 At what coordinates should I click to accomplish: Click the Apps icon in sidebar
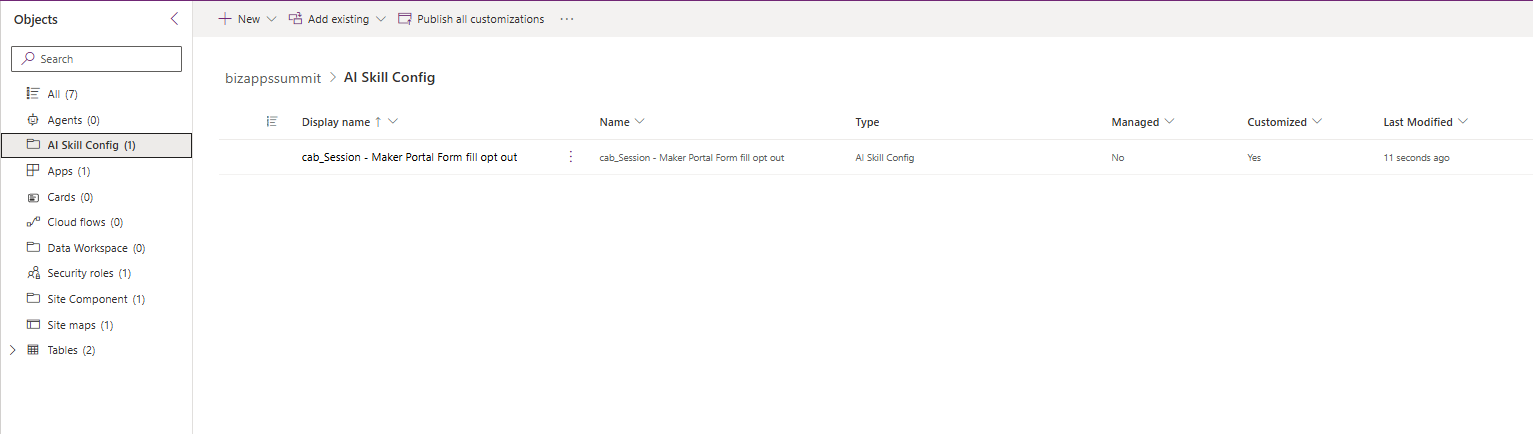coord(33,171)
